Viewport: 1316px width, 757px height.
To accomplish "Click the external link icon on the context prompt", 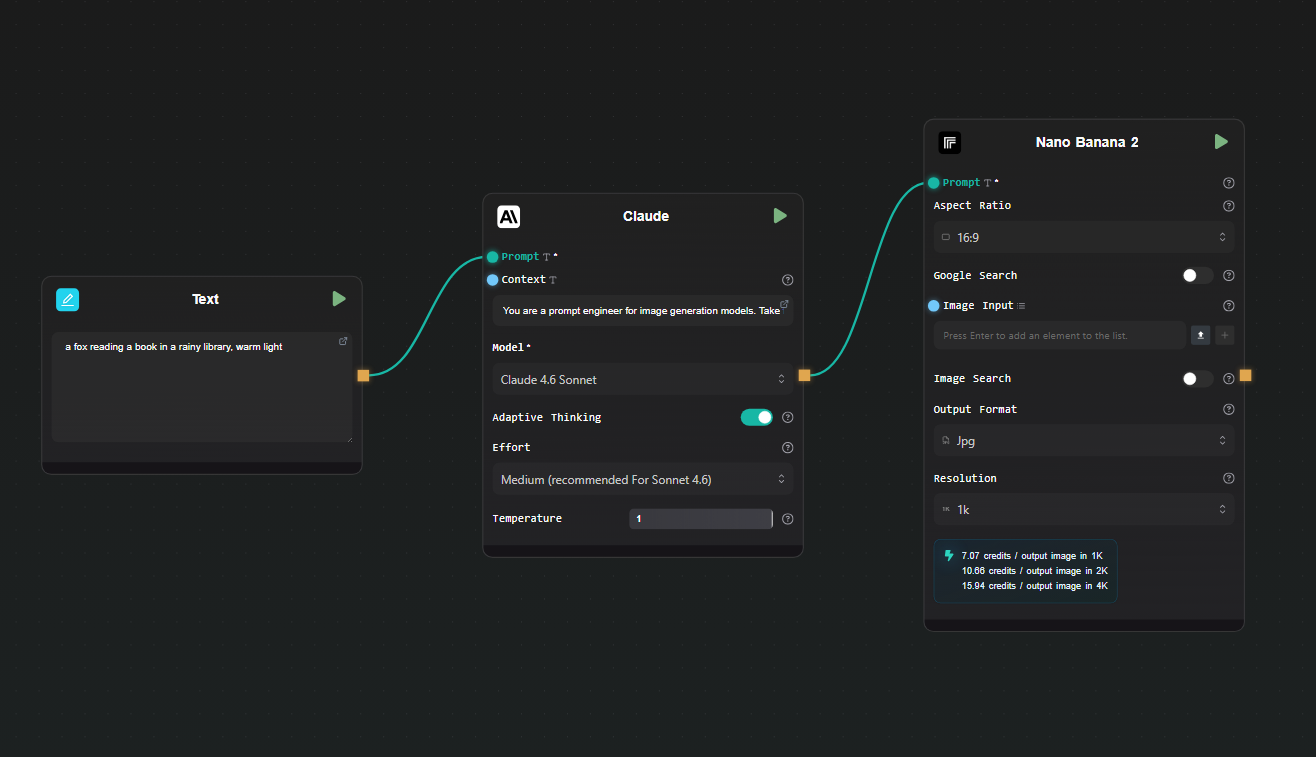I will (x=784, y=303).
